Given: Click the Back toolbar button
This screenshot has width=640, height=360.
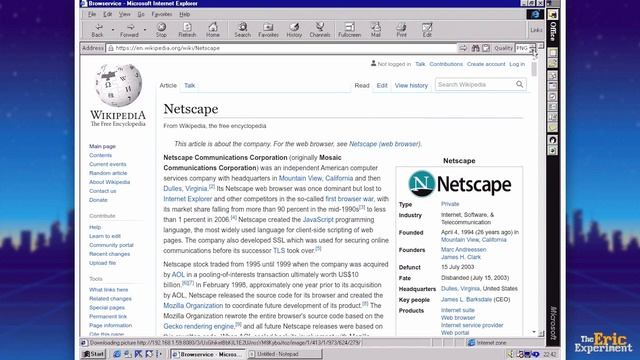Looking at the screenshot, I should point(98,30).
